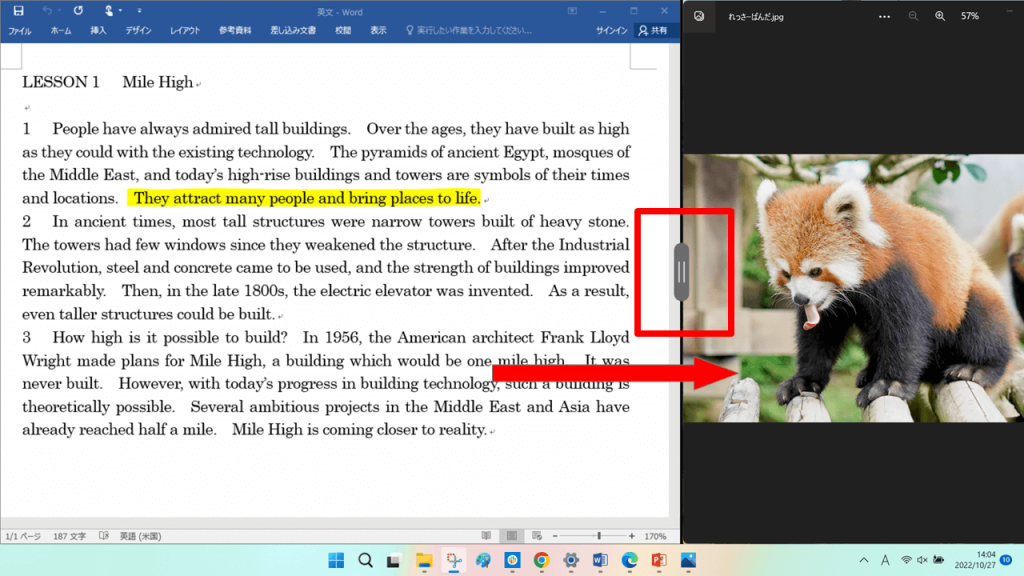
Task: Open the three-dots menu in the Photos app
Action: point(884,16)
